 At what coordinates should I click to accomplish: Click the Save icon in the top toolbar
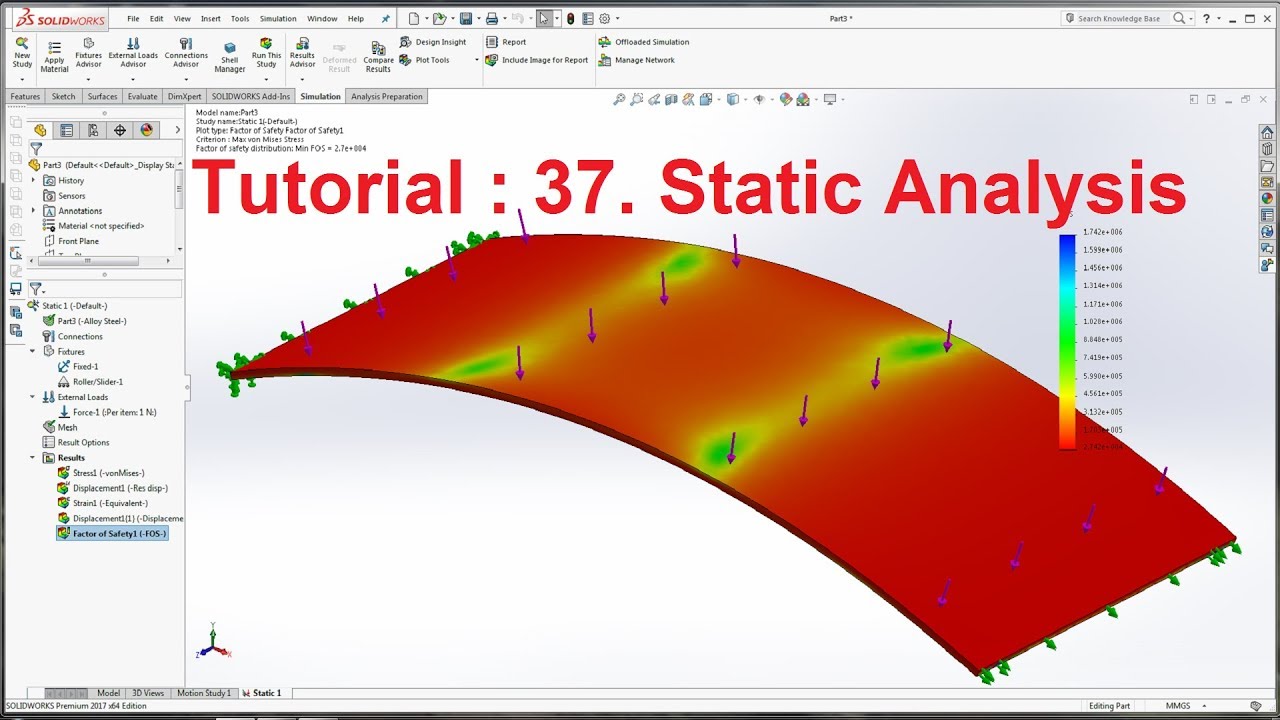(466, 18)
